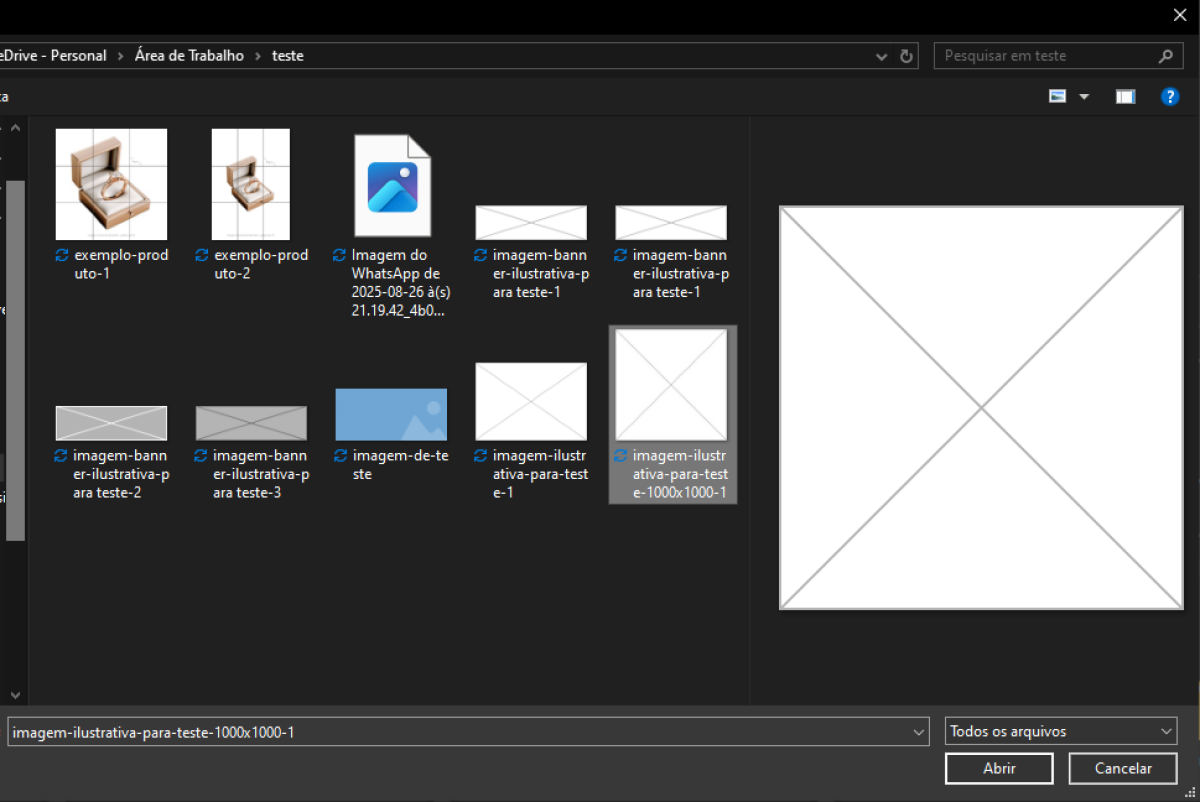This screenshot has height=802, width=1200.
Task: Select the imagem-banner-ilustrativa-para teste-3 thumbnail
Action: click(251, 423)
